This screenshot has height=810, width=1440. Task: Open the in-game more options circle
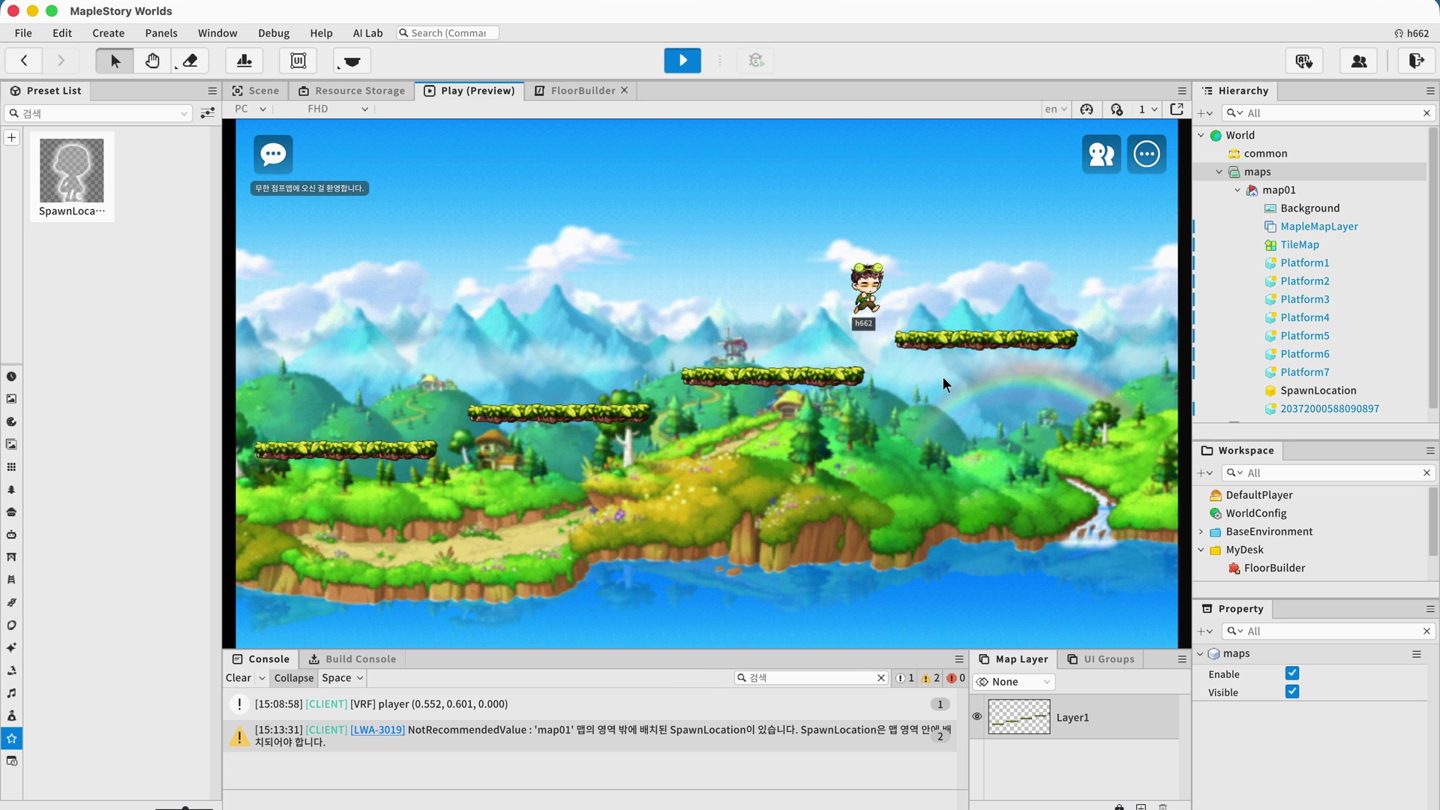(x=1147, y=154)
